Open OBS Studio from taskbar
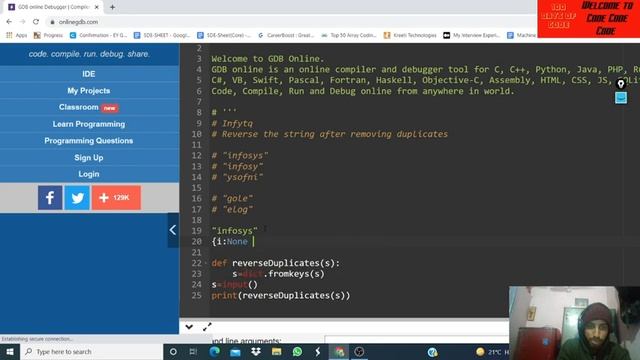This screenshot has height=360, width=640. pyautogui.click(x=359, y=351)
